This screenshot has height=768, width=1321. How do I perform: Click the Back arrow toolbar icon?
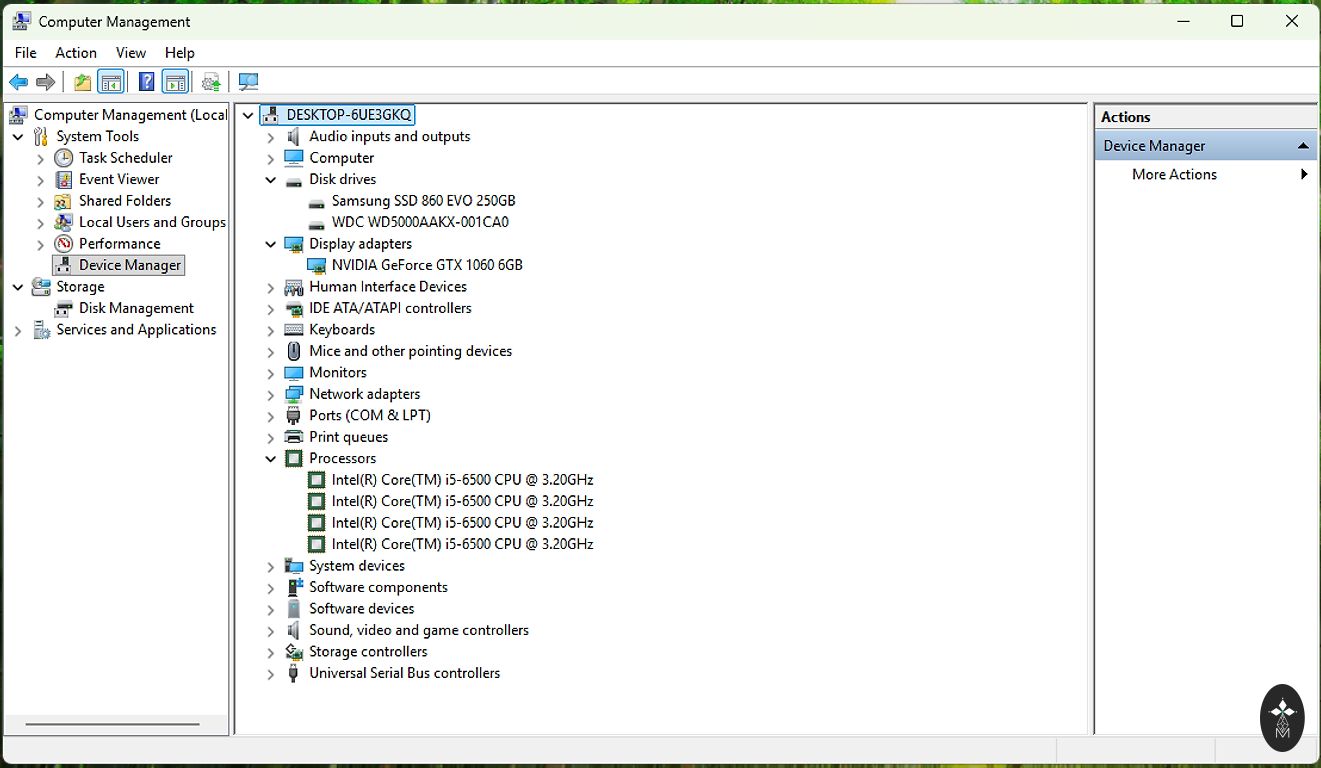point(18,82)
